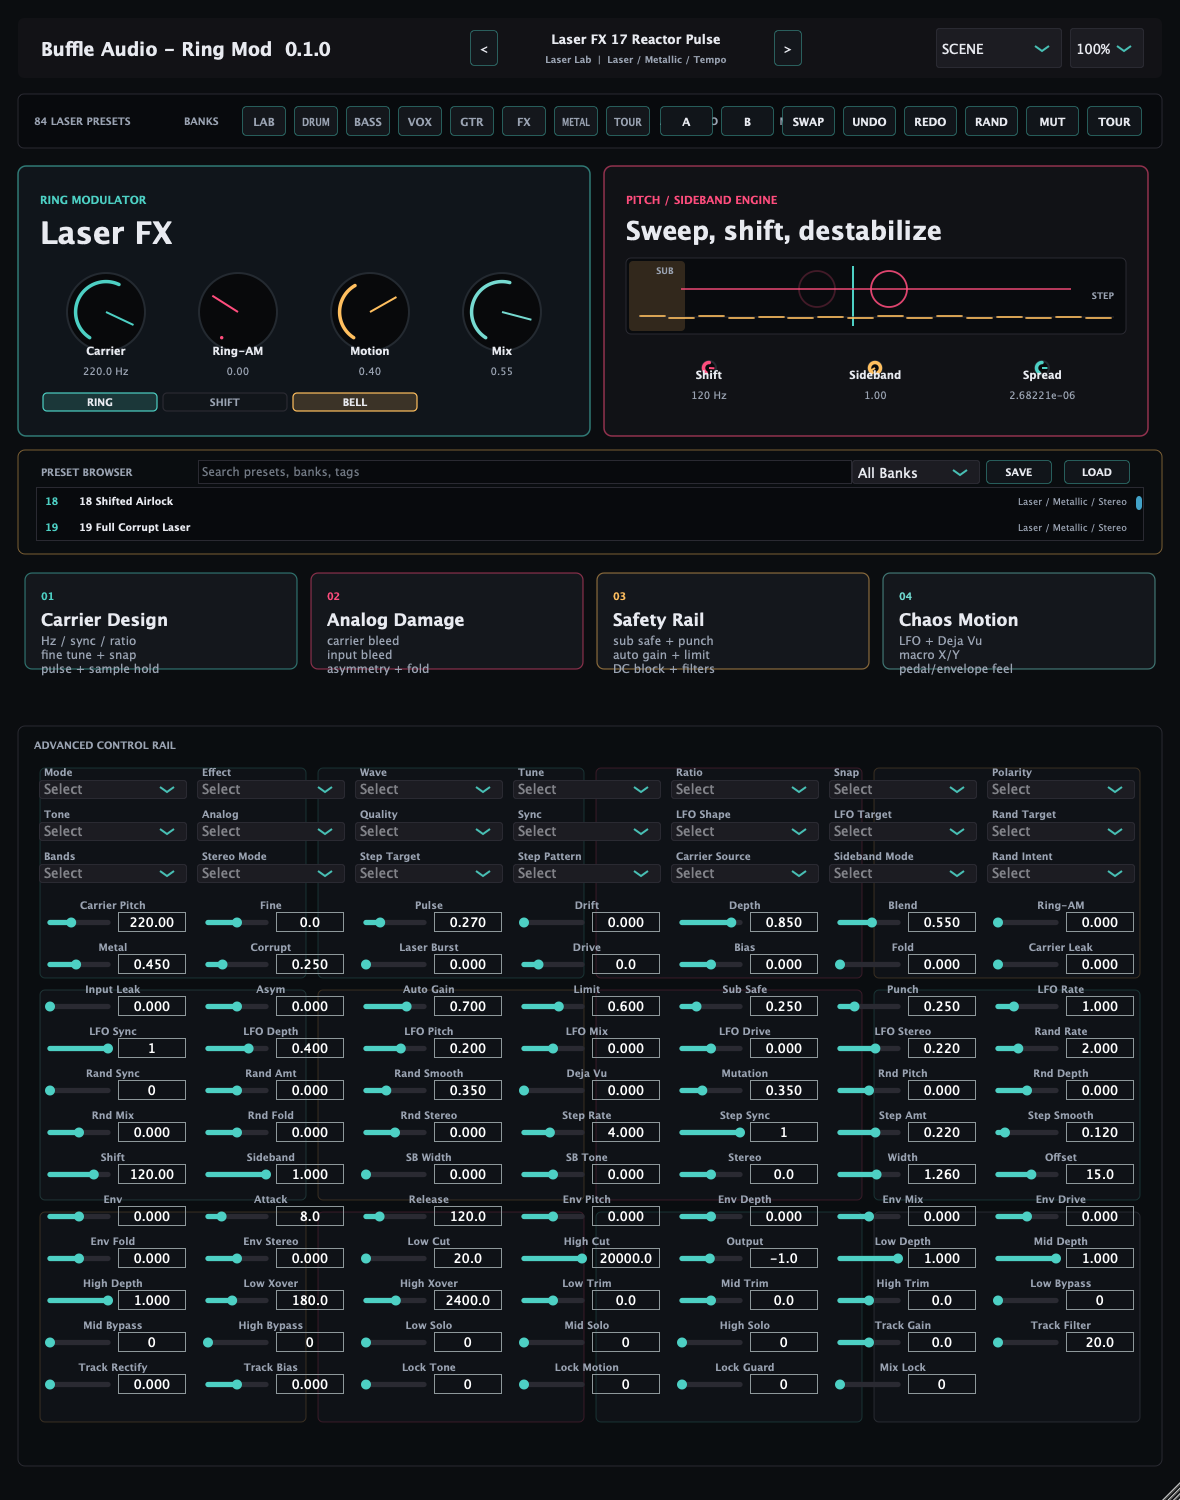Click the SWAP button
1180x1500 pixels.
808,122
